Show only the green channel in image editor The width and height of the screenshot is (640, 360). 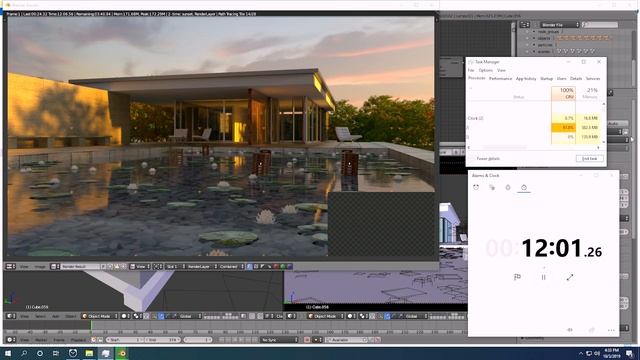tap(282, 267)
